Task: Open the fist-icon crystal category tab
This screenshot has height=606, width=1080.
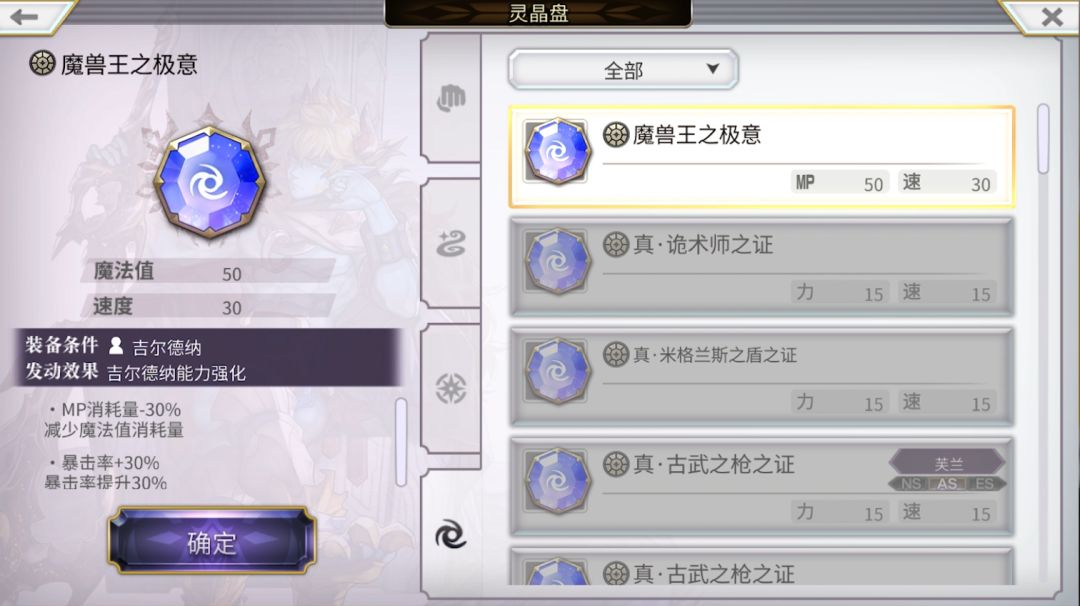Action: pos(451,98)
